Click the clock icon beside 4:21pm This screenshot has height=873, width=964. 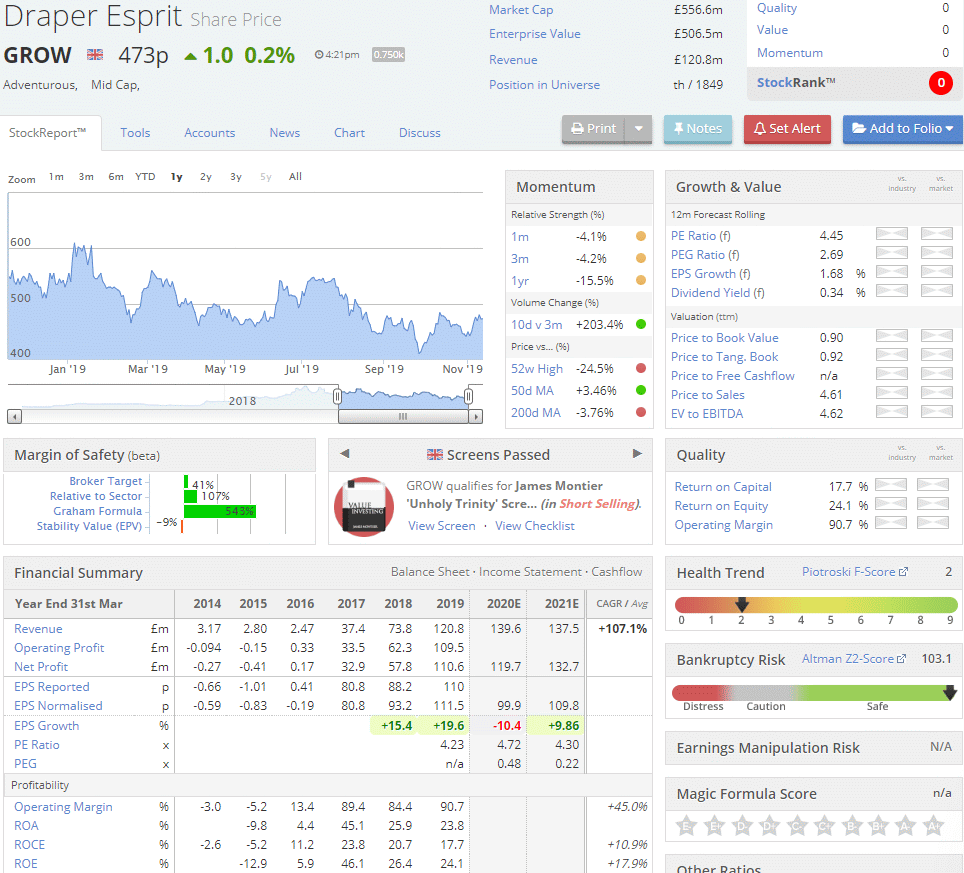click(319, 55)
